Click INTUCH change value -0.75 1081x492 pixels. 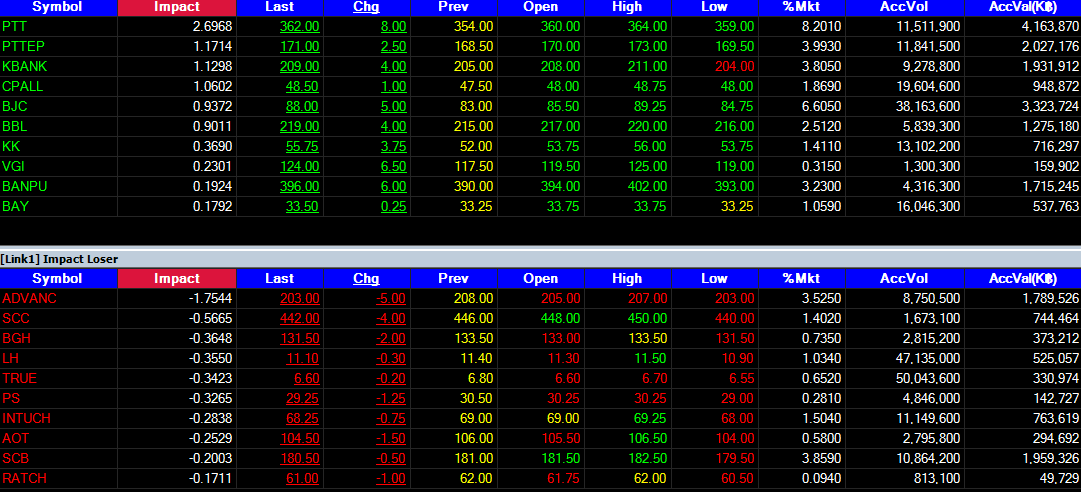coord(390,418)
